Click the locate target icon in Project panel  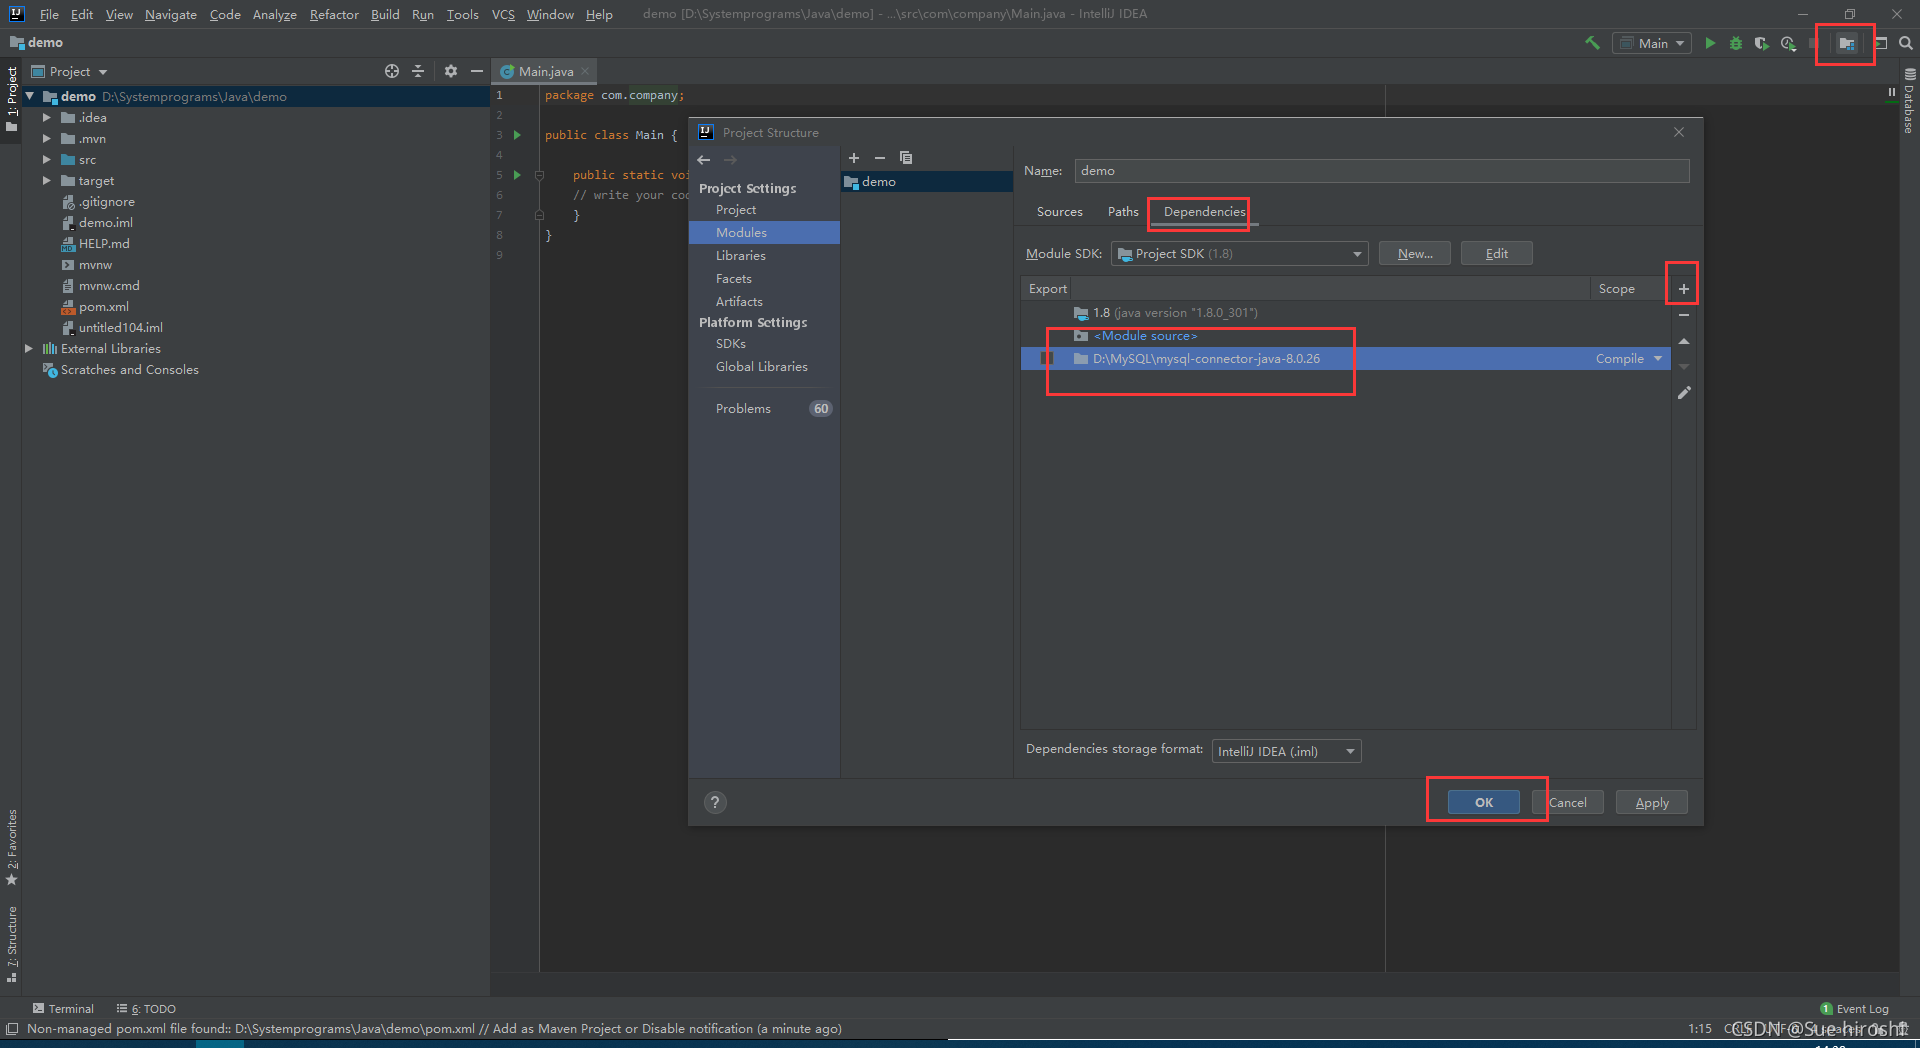(x=392, y=71)
